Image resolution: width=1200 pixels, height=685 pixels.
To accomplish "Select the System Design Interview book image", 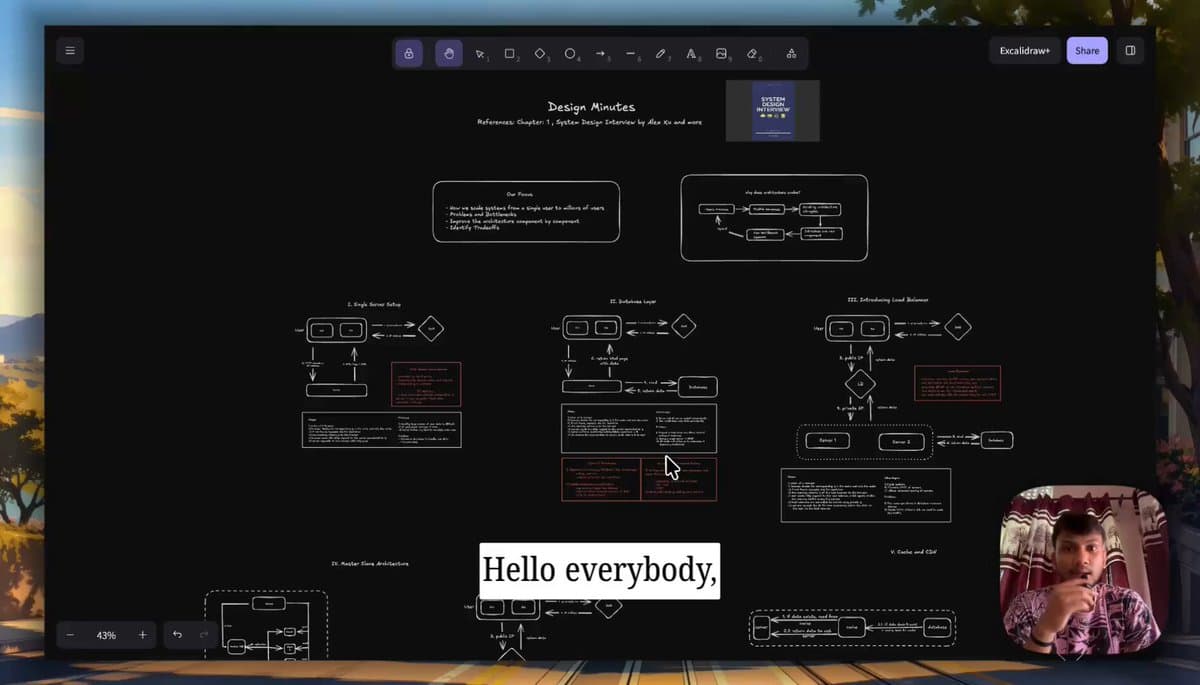I will pyautogui.click(x=773, y=111).
